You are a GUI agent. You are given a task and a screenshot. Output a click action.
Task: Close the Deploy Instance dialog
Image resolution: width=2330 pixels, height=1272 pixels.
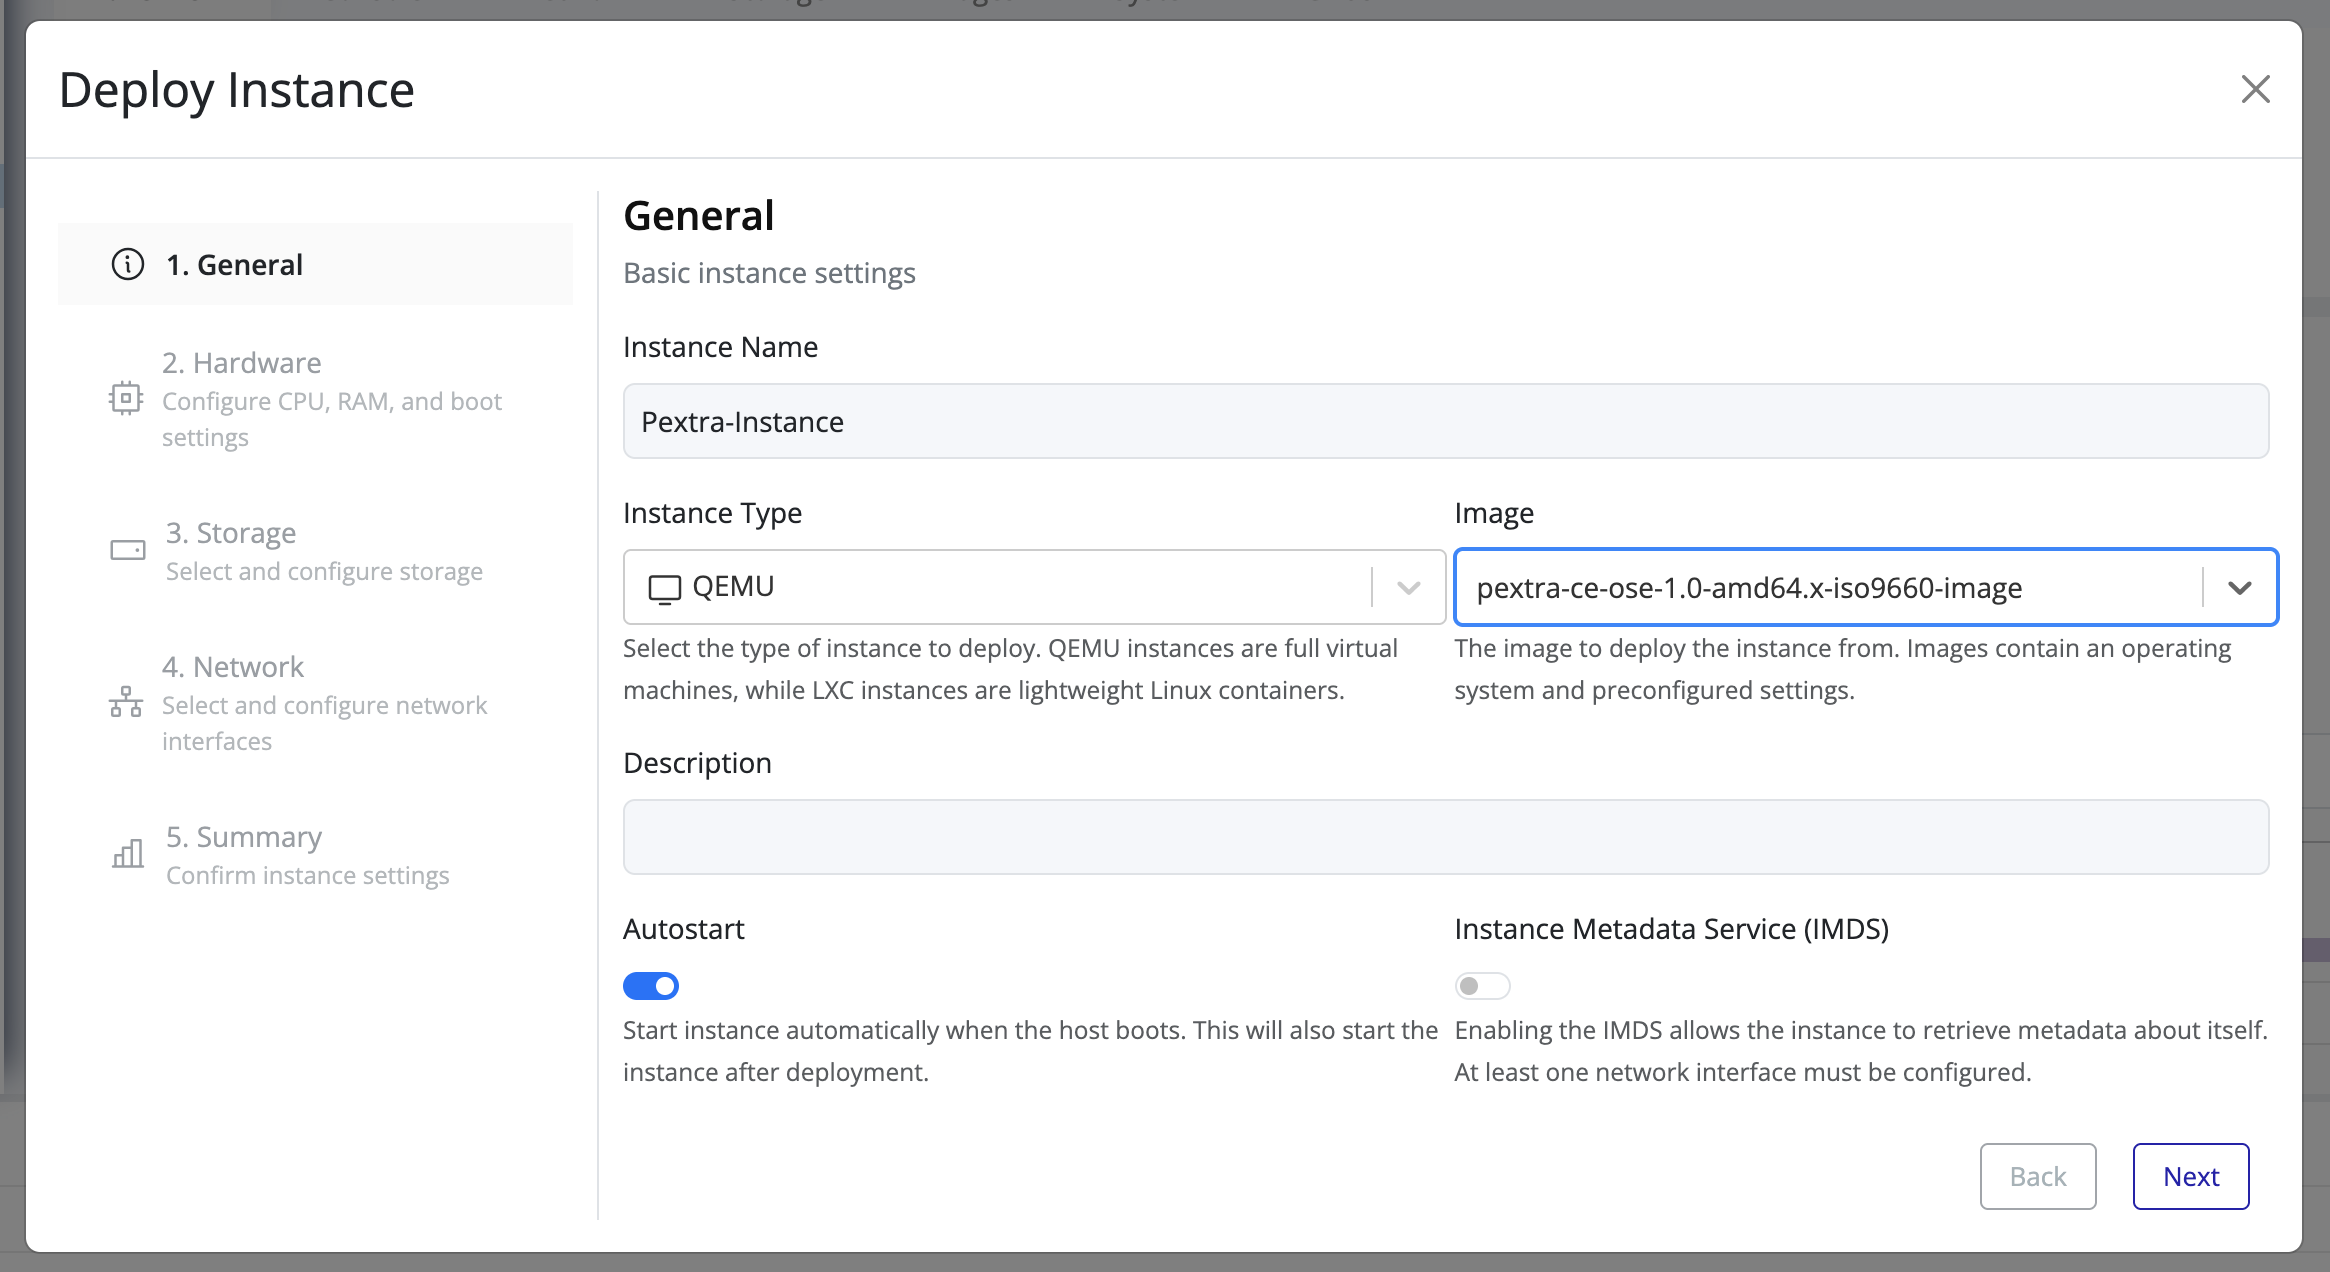[x=2256, y=89]
